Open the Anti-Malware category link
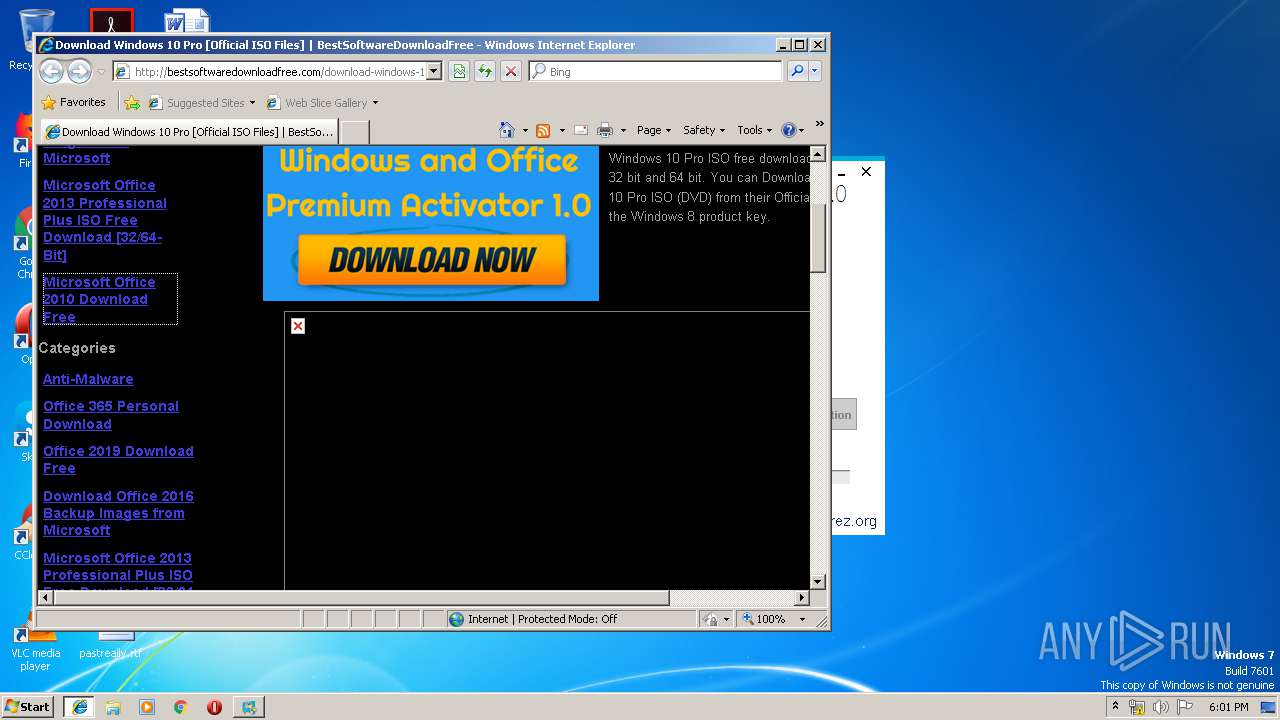This screenshot has height=720, width=1280. click(x=88, y=379)
